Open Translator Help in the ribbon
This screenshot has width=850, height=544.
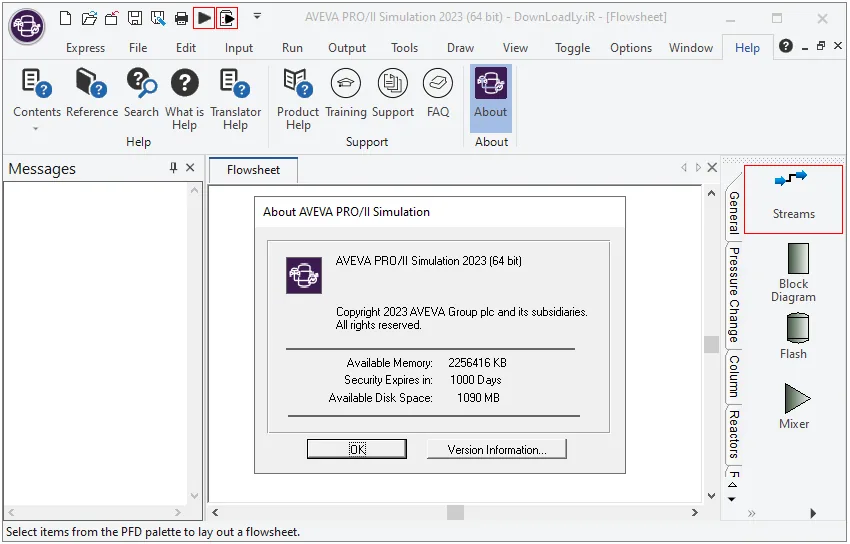point(235,100)
